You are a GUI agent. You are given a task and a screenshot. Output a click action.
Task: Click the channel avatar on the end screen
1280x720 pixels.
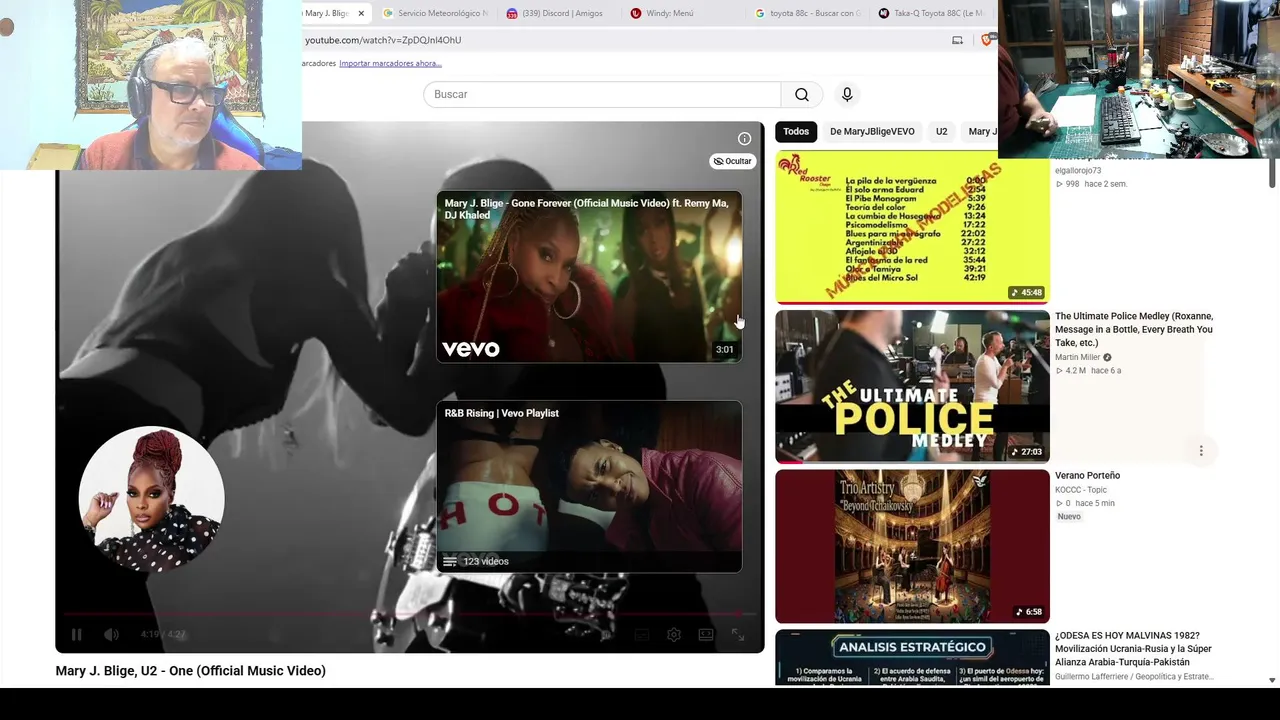[x=151, y=499]
